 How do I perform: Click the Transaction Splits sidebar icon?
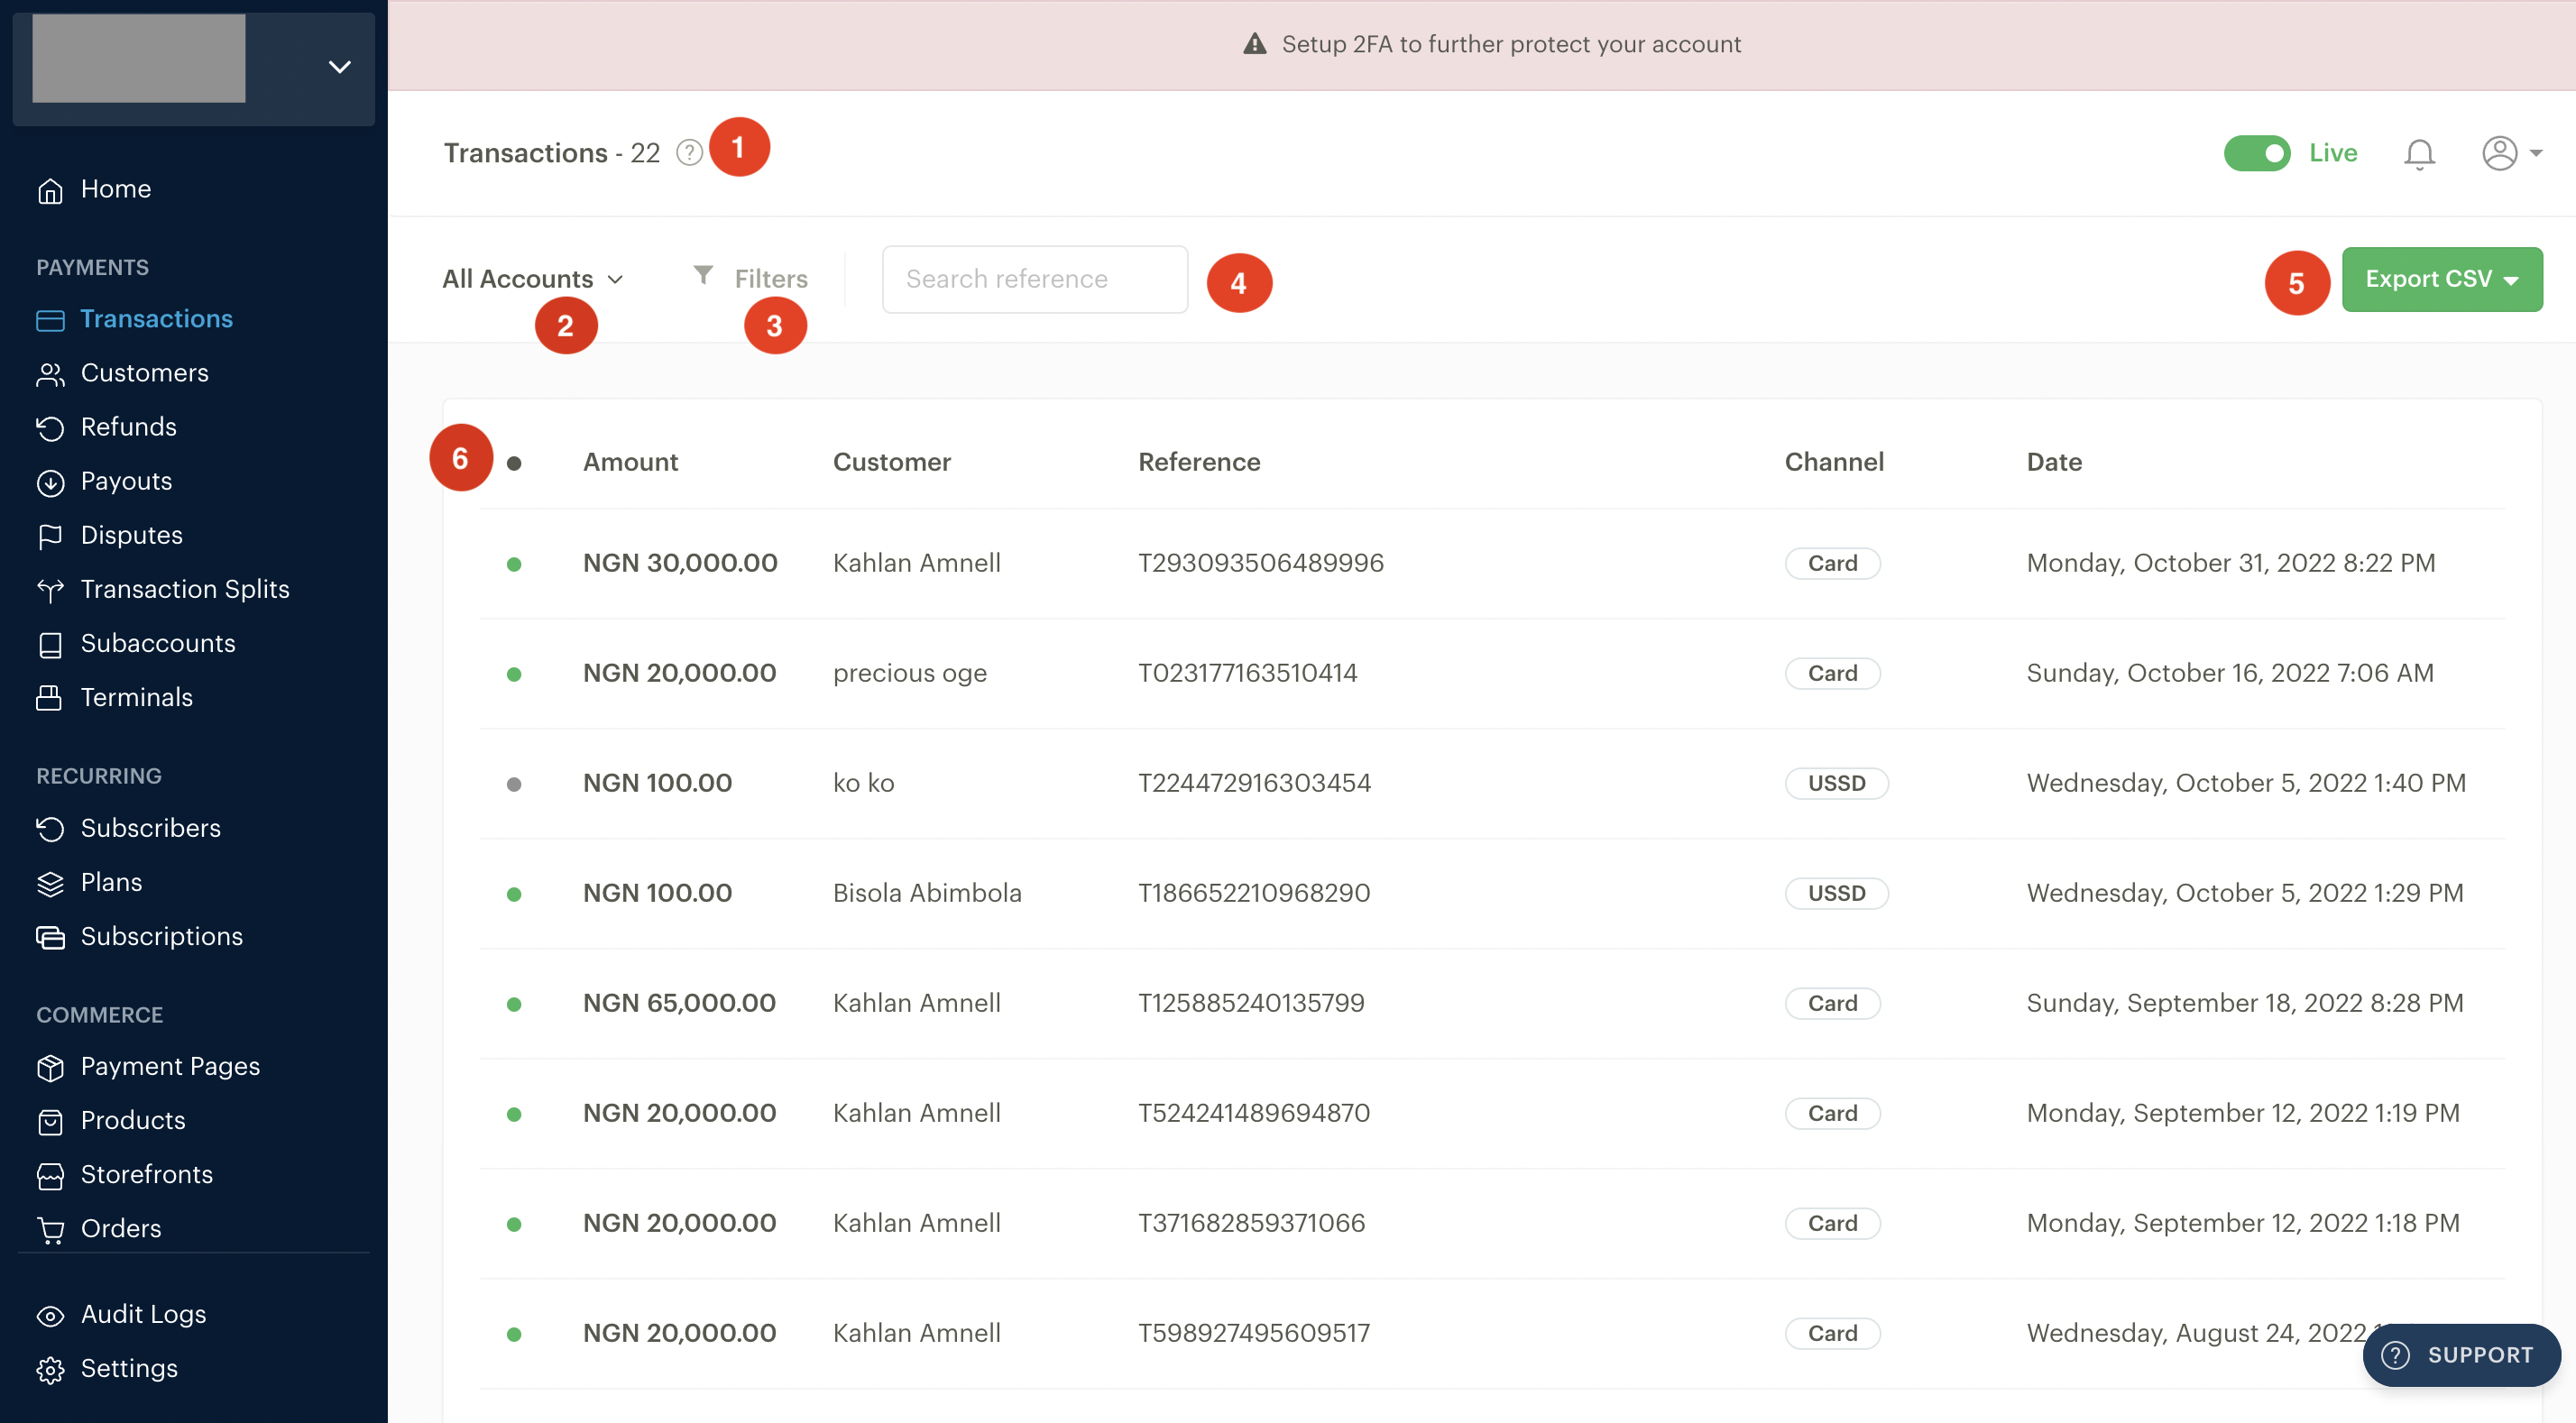[51, 587]
